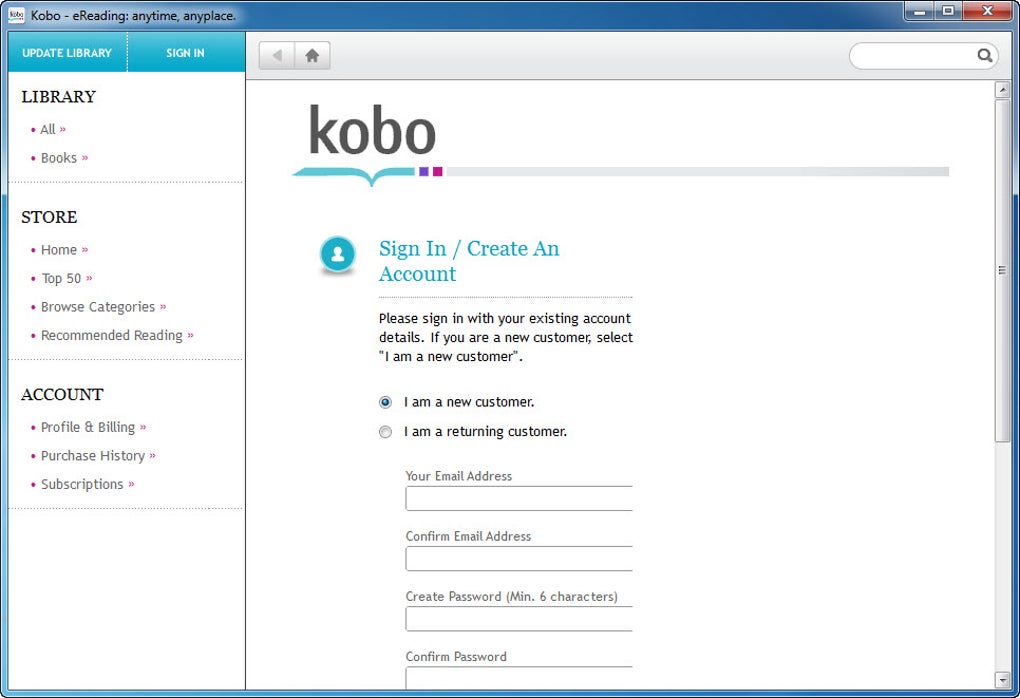
Task: Click the LIBRARY section heading
Action: pyautogui.click(x=59, y=97)
